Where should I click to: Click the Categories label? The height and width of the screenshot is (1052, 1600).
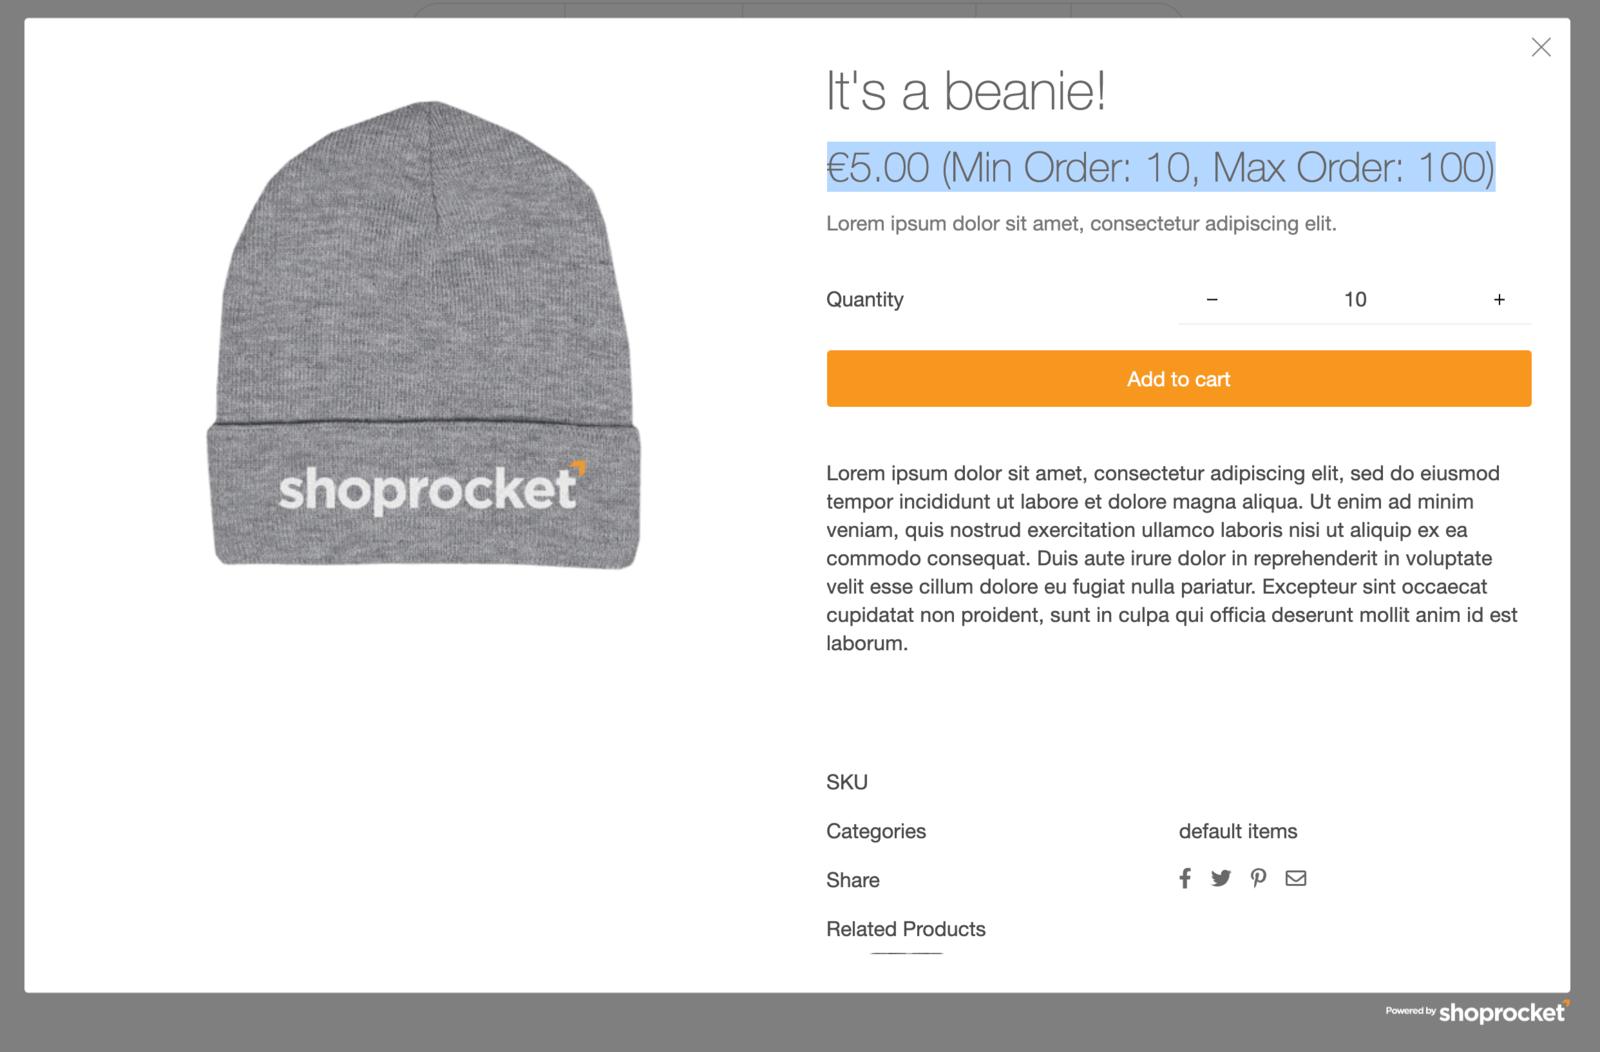pyautogui.click(x=876, y=831)
